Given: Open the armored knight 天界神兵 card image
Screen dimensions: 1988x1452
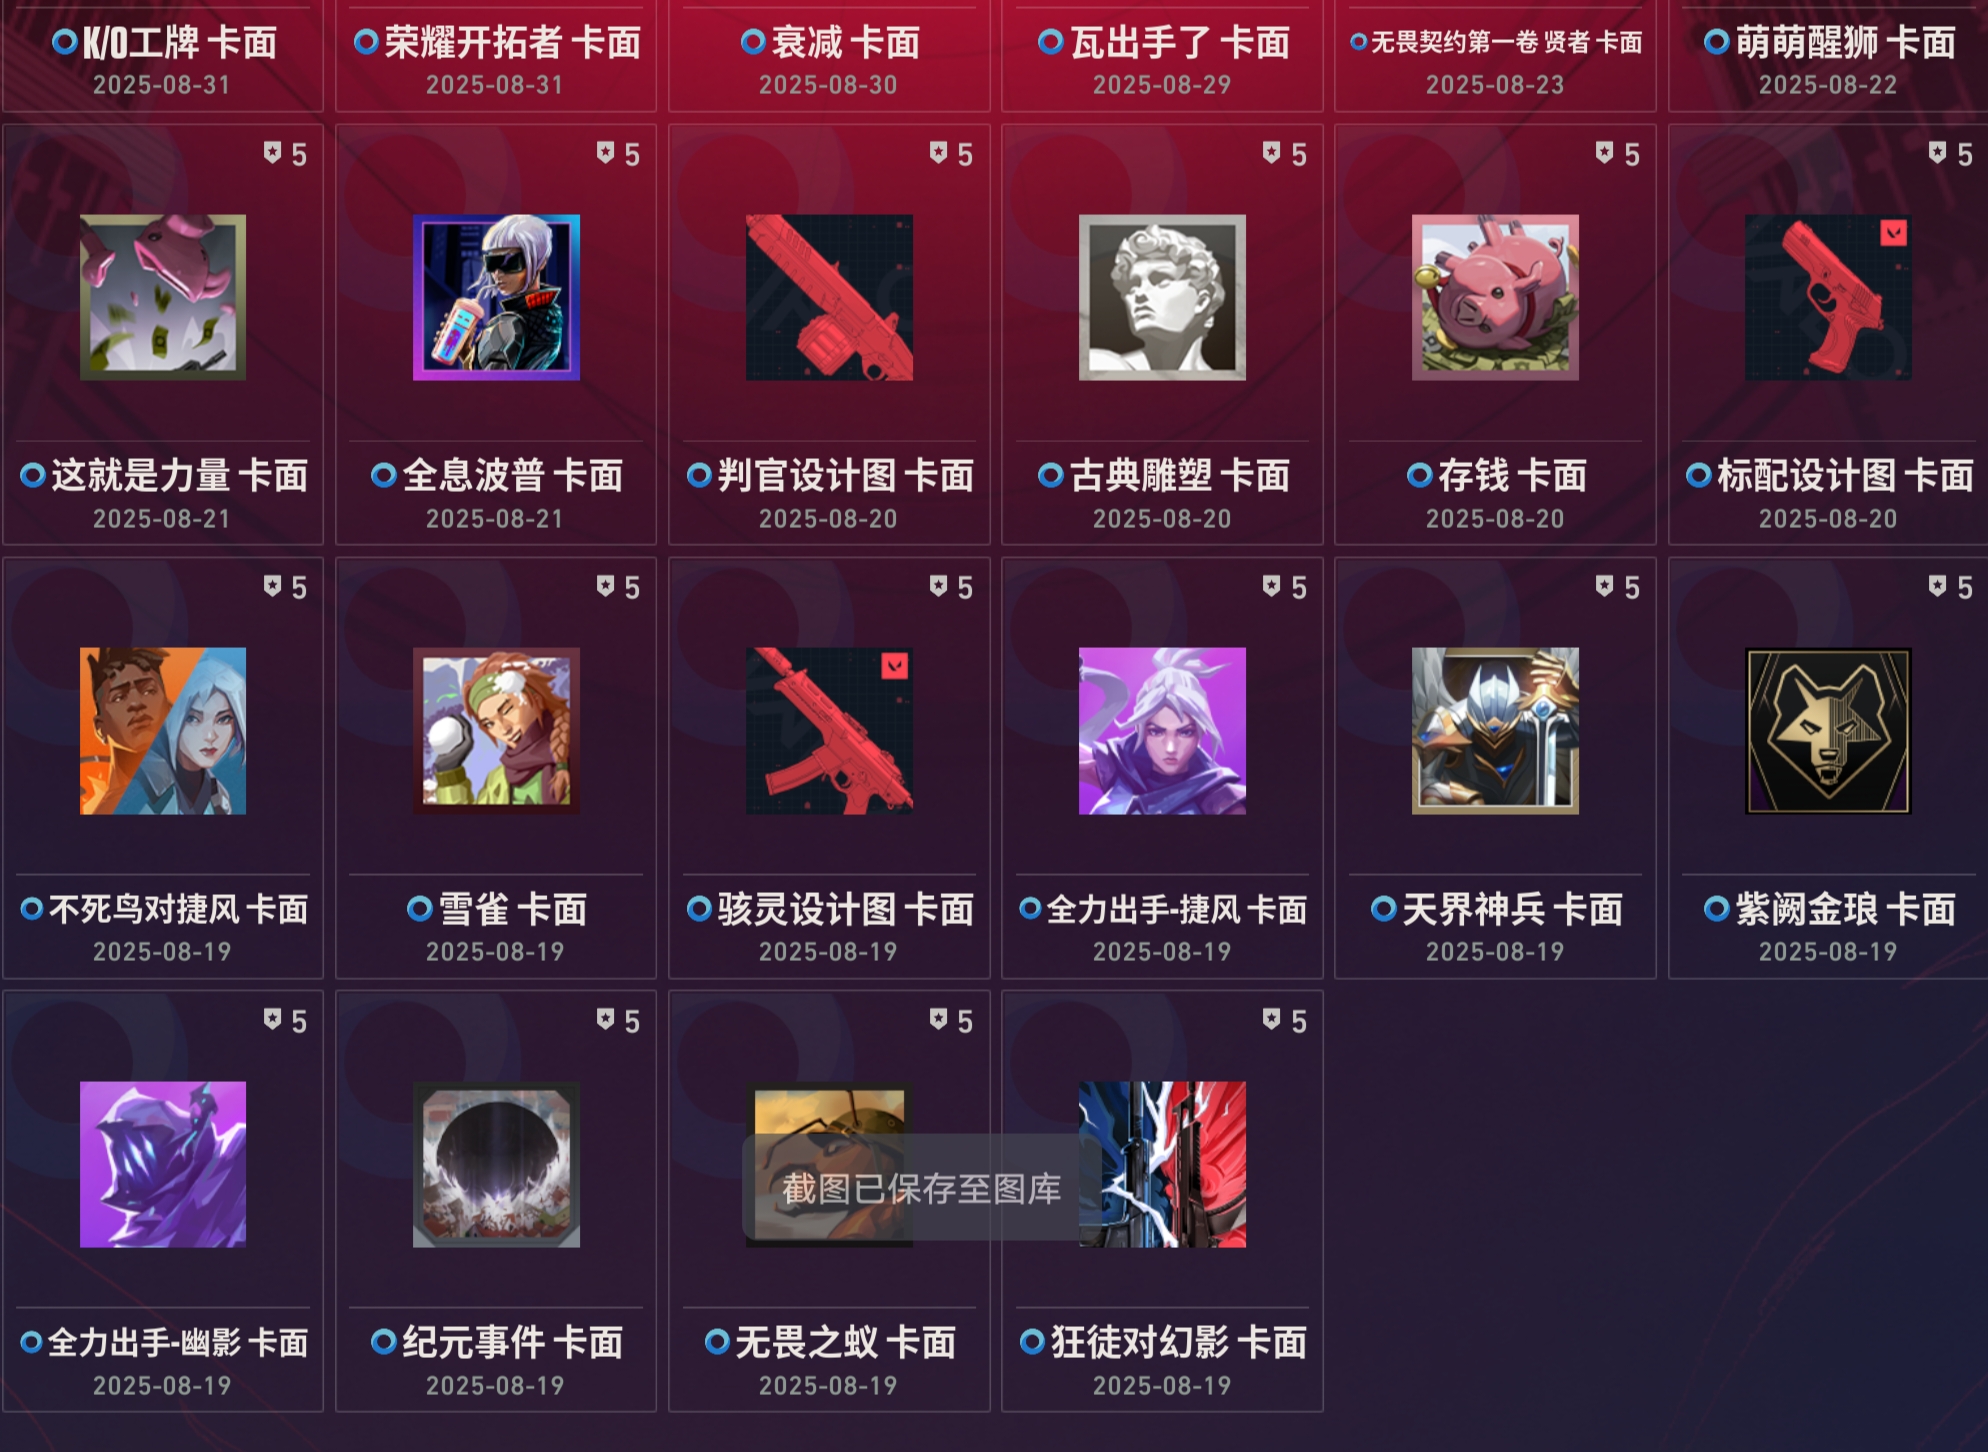Looking at the screenshot, I should [x=1495, y=731].
